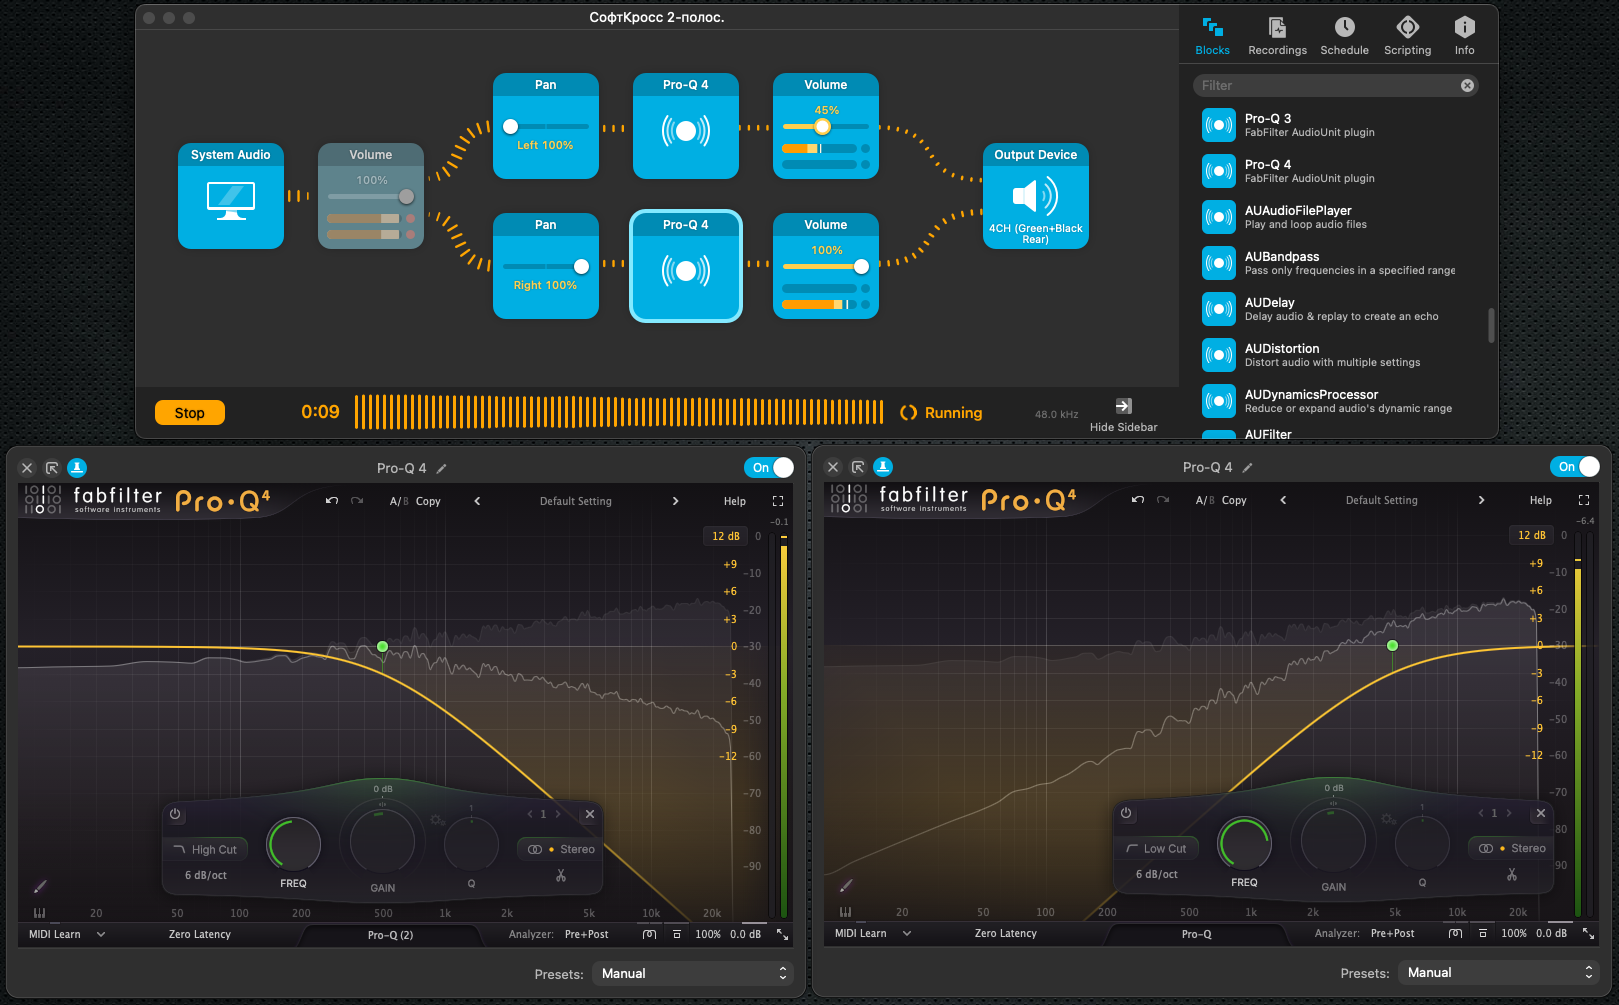Unpin the Low Cut Pro-Q 4 window
Image resolution: width=1619 pixels, height=1005 pixels.
[883, 467]
